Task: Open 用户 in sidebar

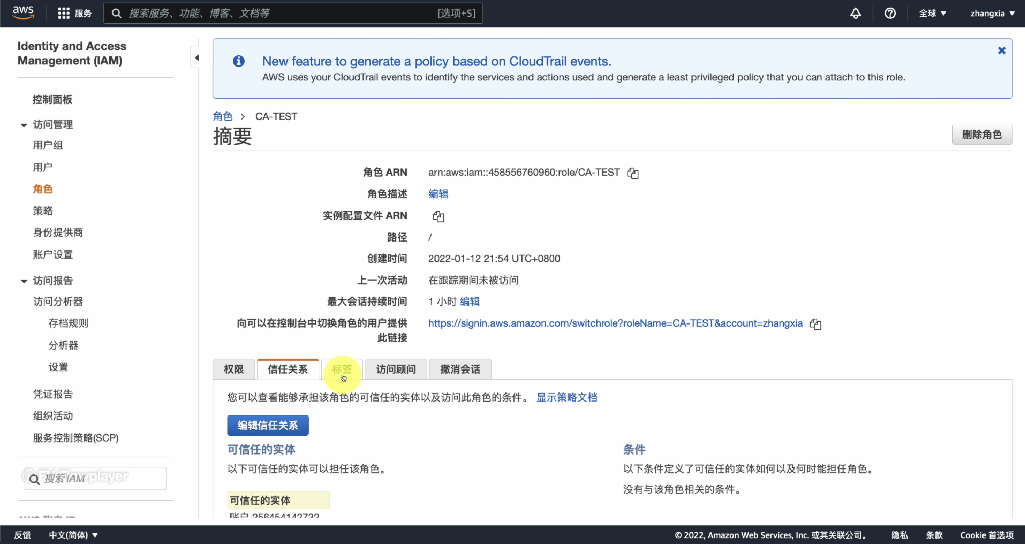Action: tap(42, 167)
